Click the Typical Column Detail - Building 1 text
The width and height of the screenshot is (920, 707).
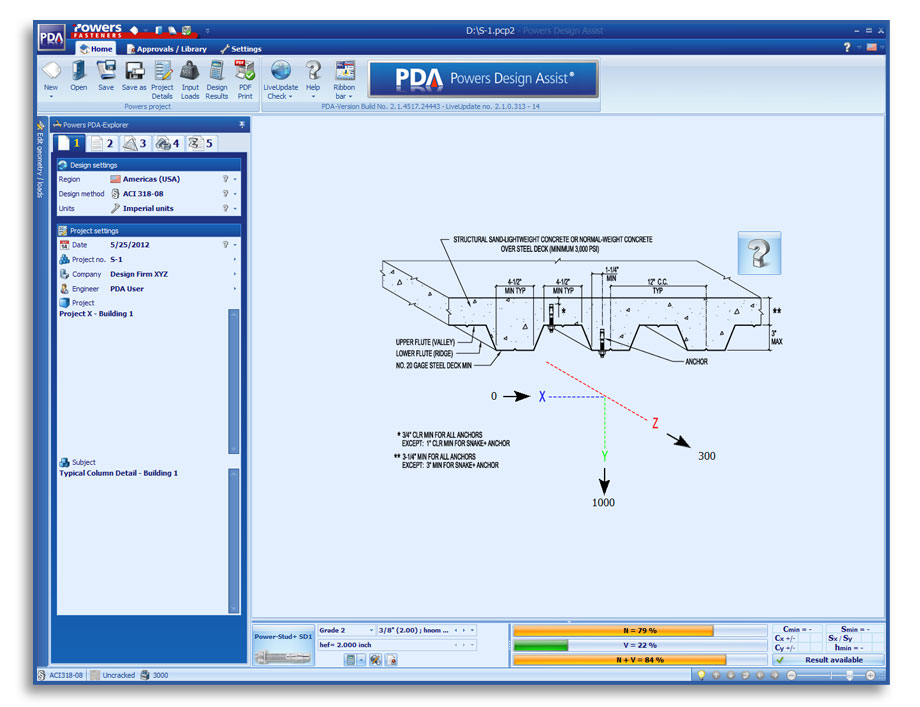pos(119,473)
